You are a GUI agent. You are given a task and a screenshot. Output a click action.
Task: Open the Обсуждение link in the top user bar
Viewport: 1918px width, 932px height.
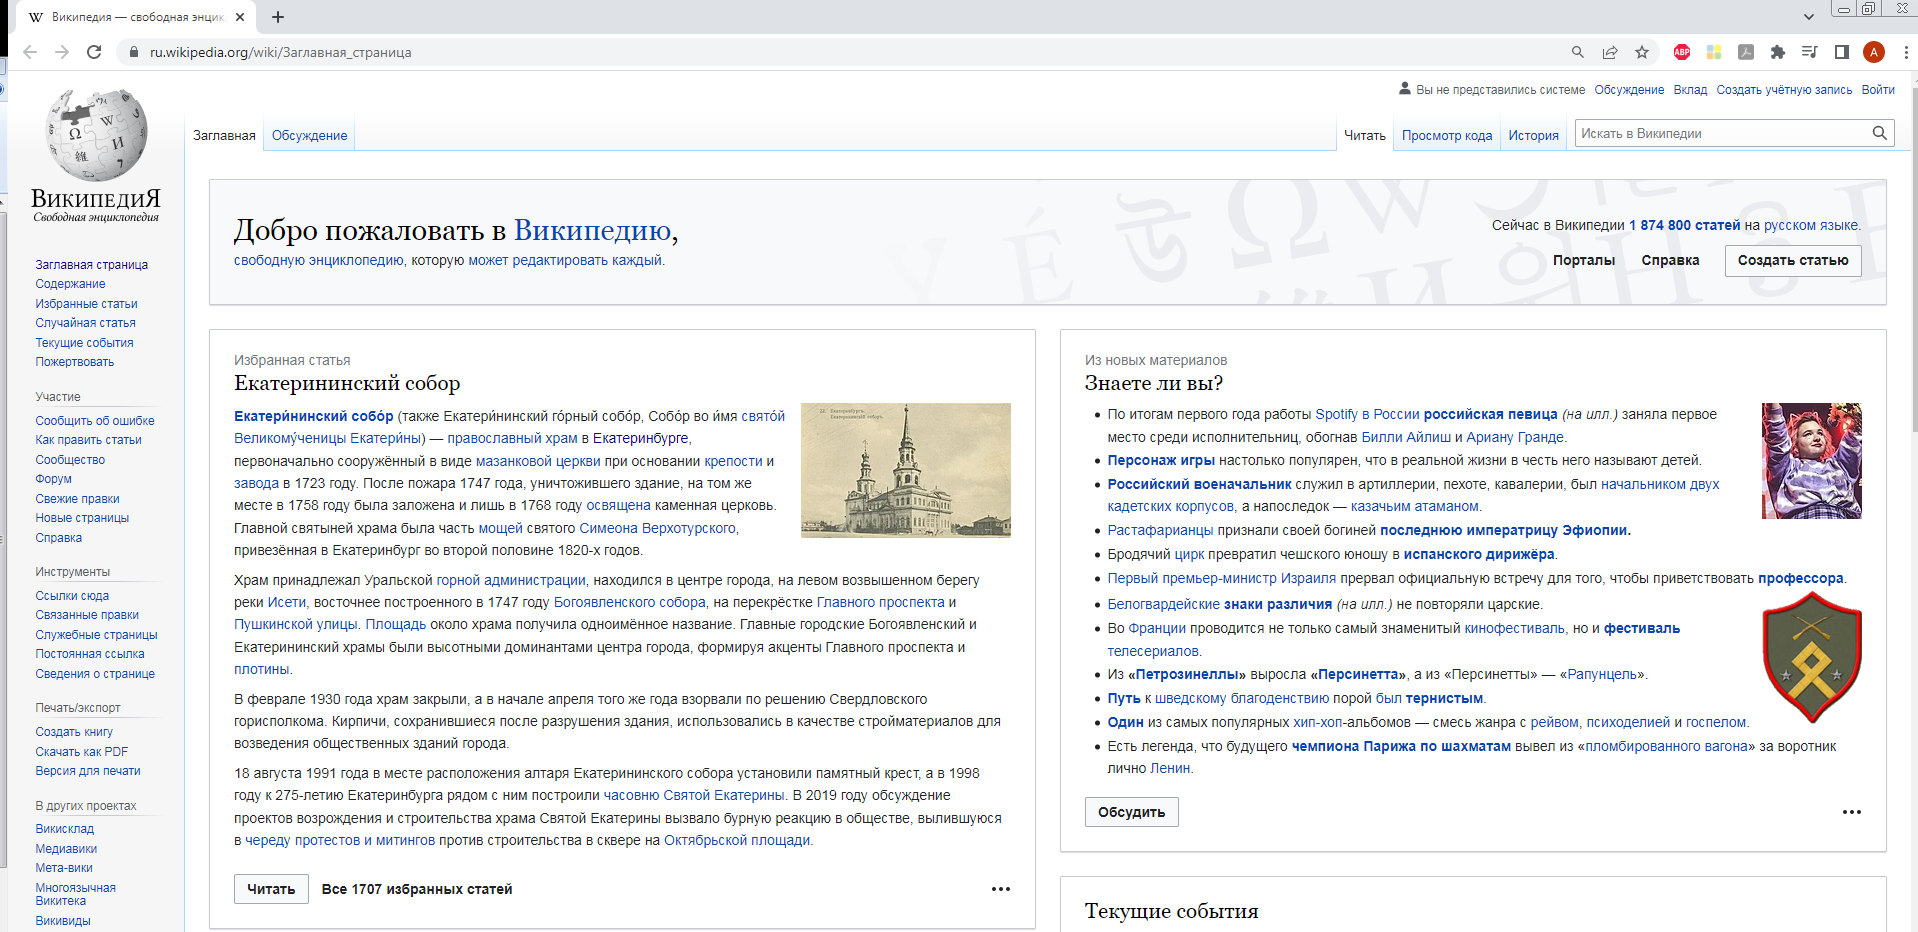1629,89
